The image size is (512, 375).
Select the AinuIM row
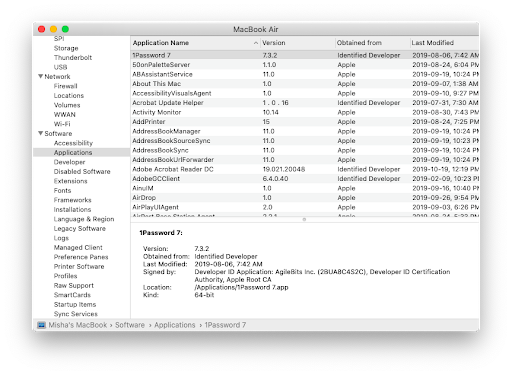click(305, 188)
